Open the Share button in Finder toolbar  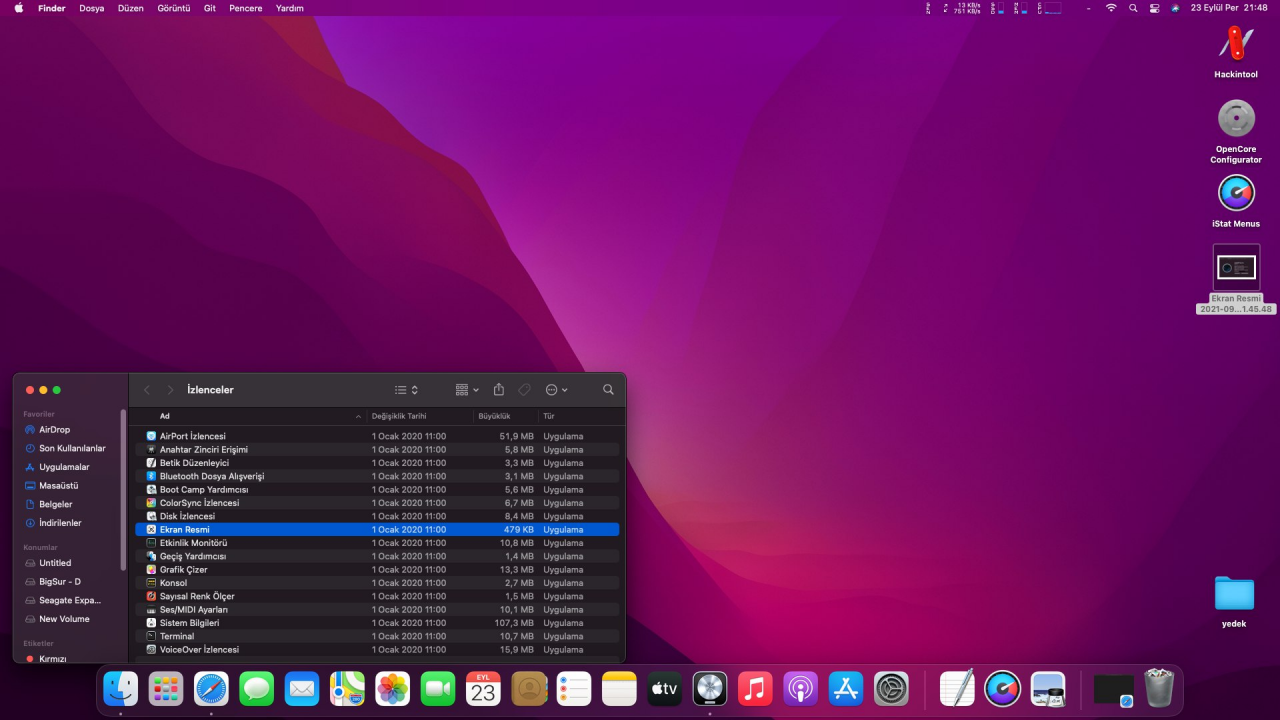pos(499,390)
